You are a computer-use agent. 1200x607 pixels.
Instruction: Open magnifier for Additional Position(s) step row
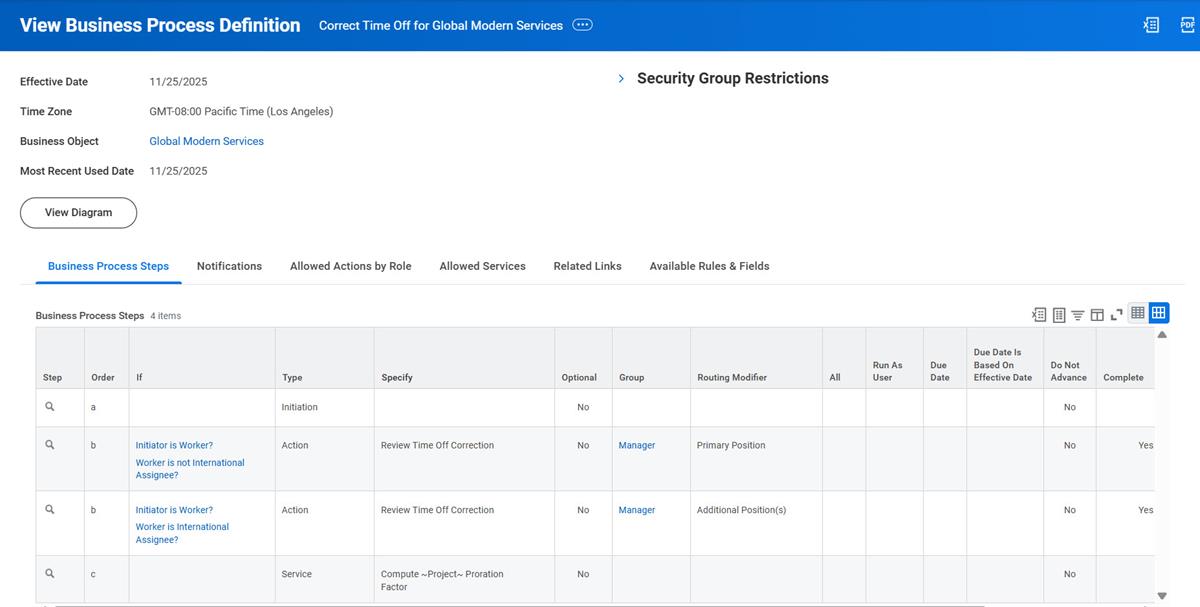coord(50,509)
